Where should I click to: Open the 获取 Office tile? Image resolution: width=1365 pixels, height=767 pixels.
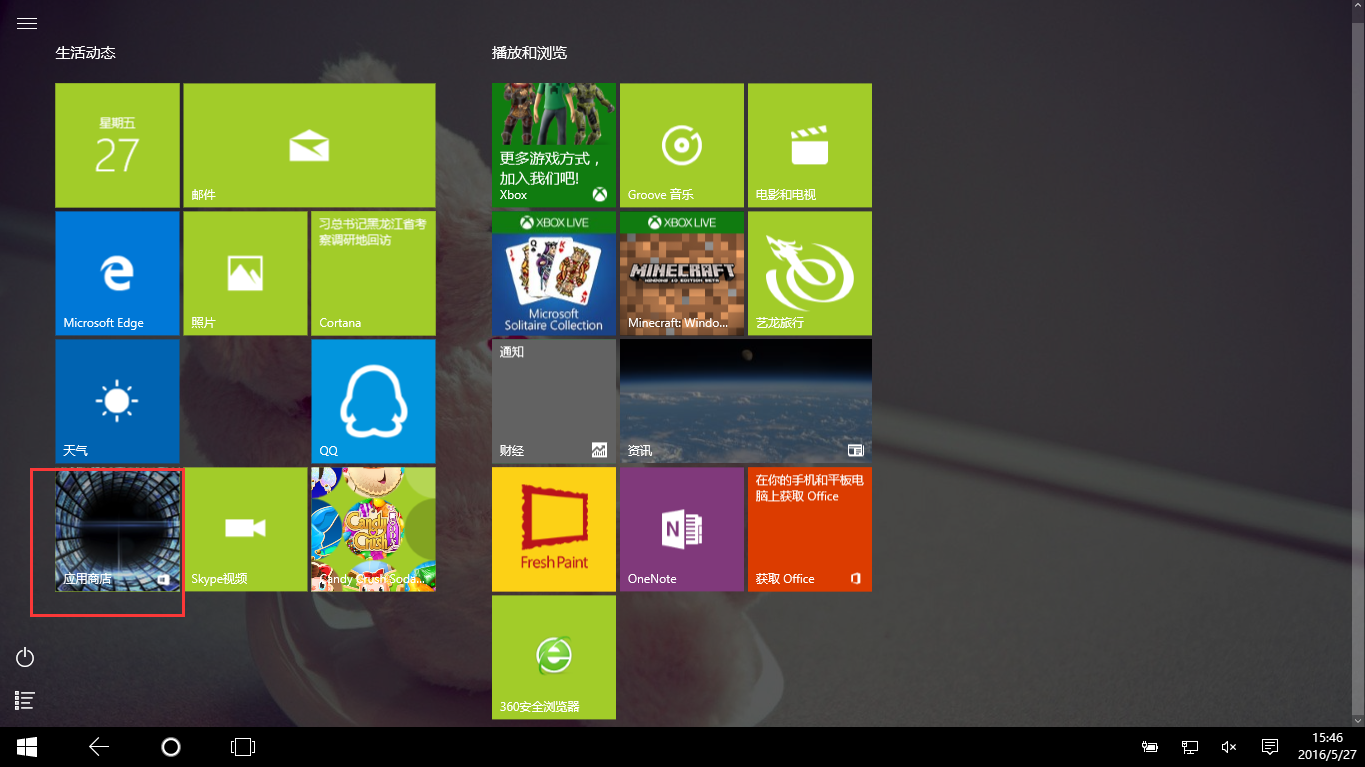pyautogui.click(x=810, y=529)
